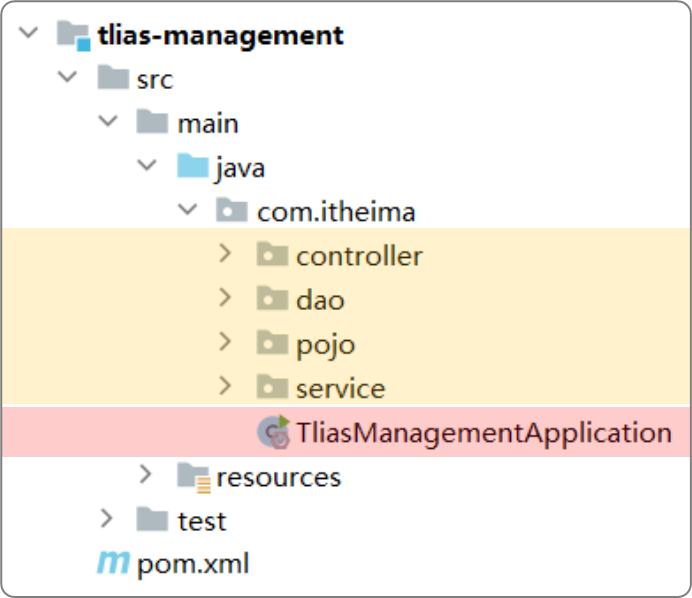Image resolution: width=692 pixels, height=598 pixels.
Task: Collapse the tlias-management project node
Action: click(x=28, y=35)
